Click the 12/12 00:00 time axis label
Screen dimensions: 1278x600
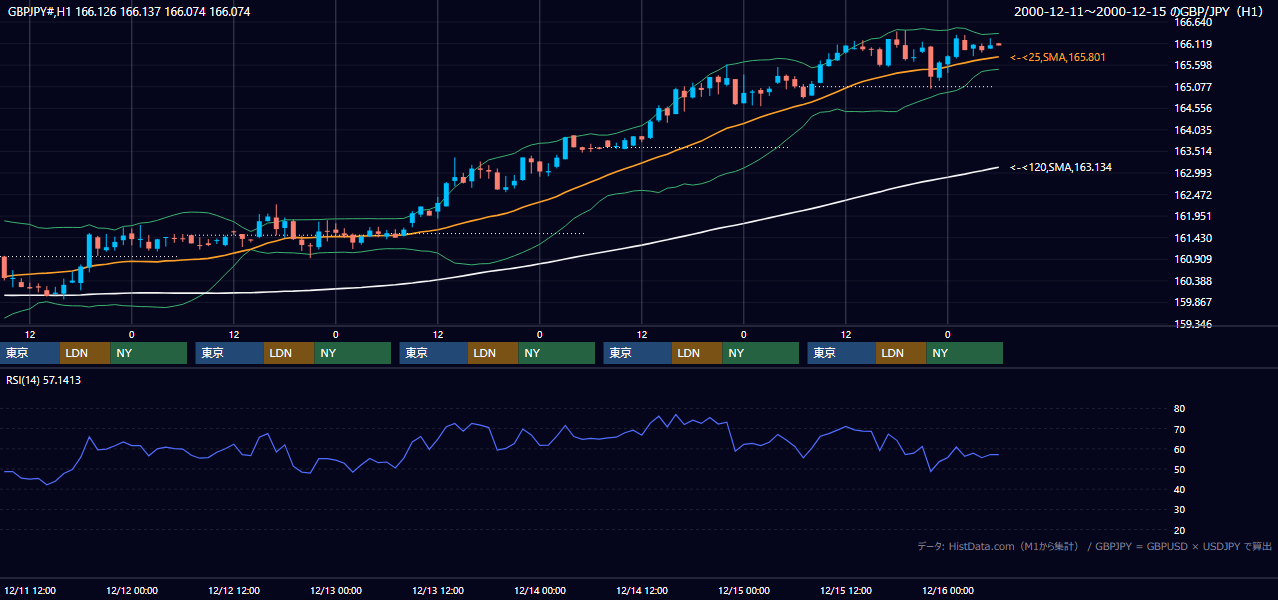pos(132,590)
